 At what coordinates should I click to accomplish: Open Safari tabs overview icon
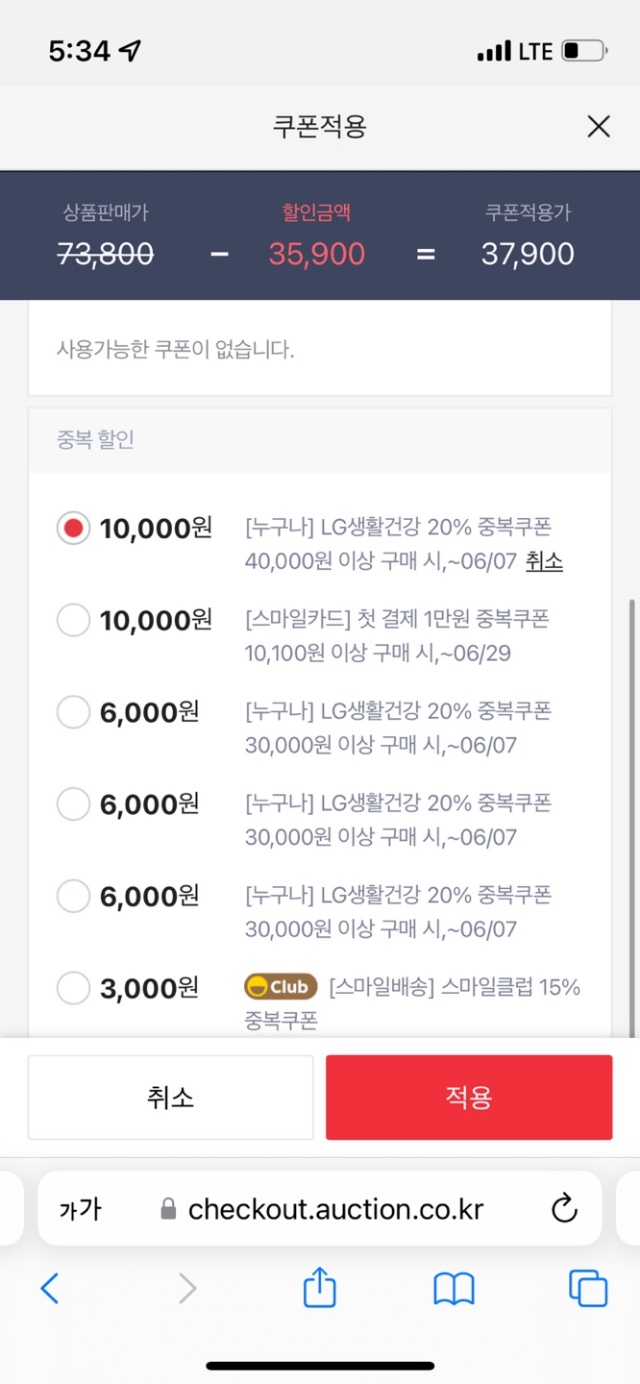click(x=588, y=1288)
